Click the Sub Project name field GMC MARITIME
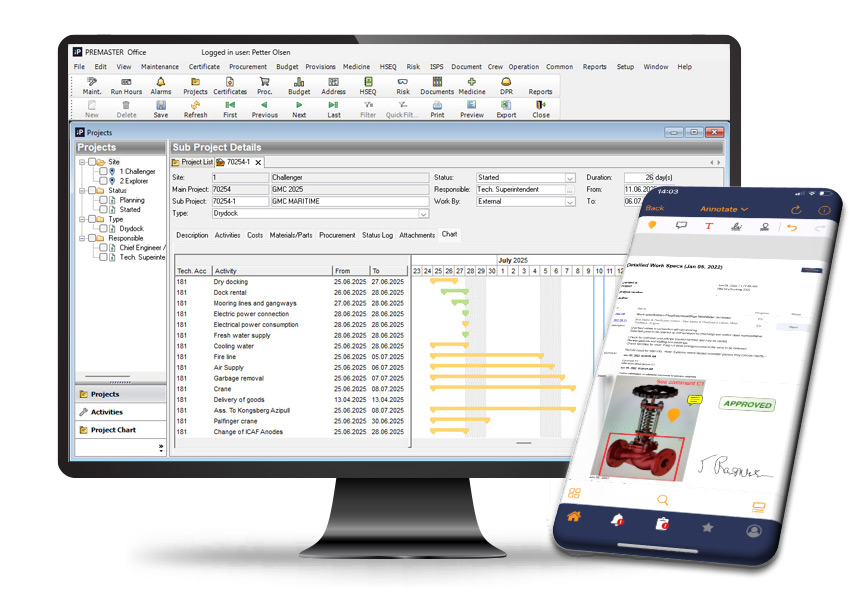This screenshot has width=861, height=600. pos(350,201)
